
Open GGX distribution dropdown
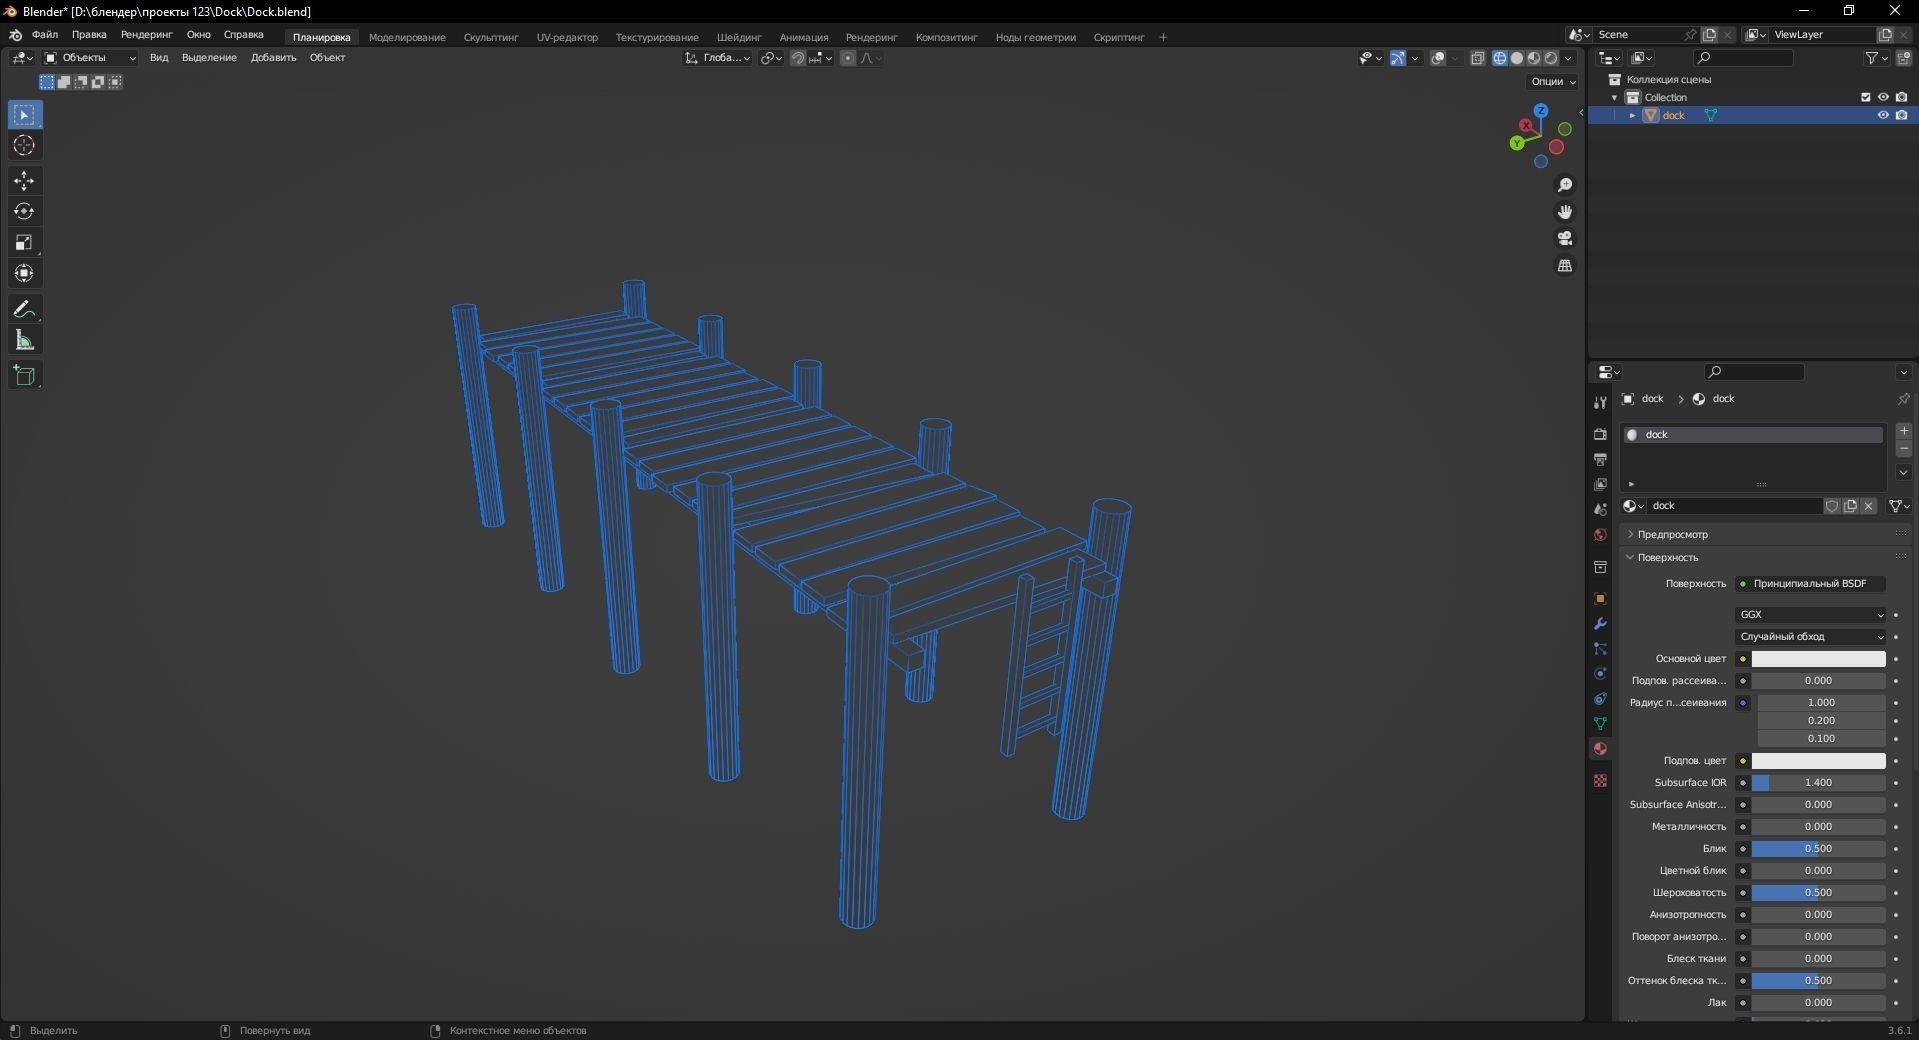(x=1811, y=615)
